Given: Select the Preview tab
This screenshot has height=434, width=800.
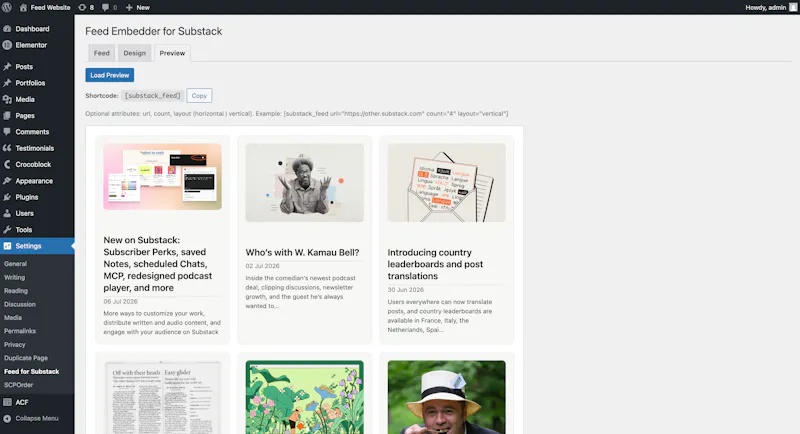Looking at the screenshot, I should (172, 53).
